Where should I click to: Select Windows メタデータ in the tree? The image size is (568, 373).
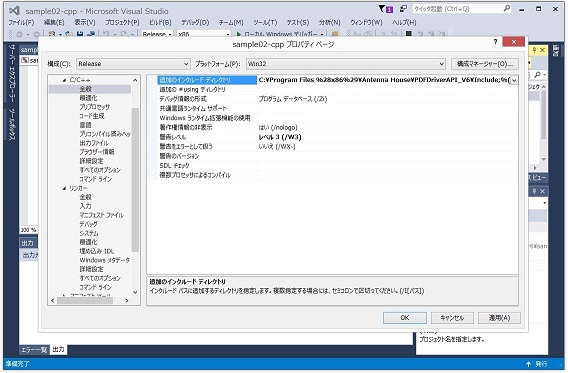point(104,260)
